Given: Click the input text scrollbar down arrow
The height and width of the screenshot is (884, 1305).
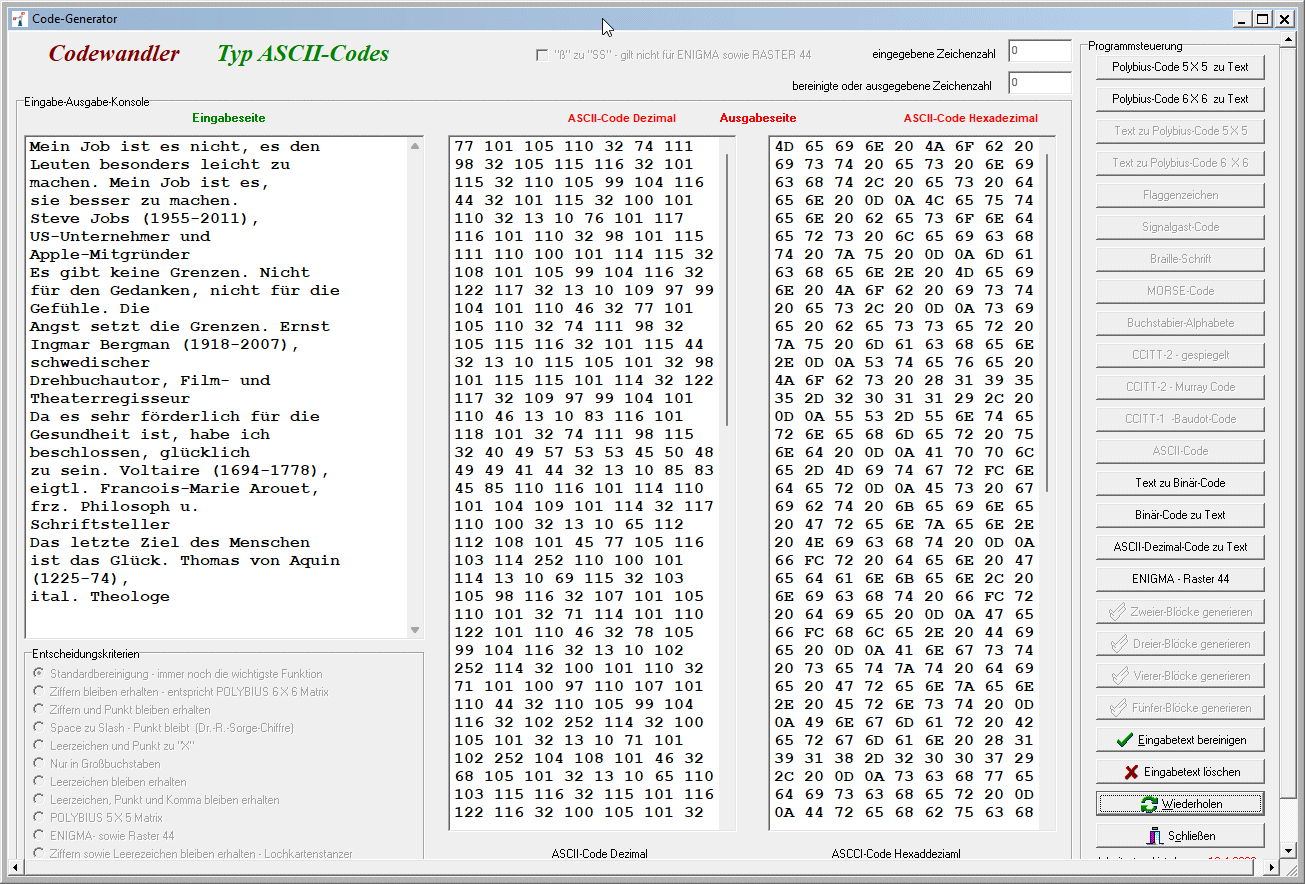Looking at the screenshot, I should [415, 630].
